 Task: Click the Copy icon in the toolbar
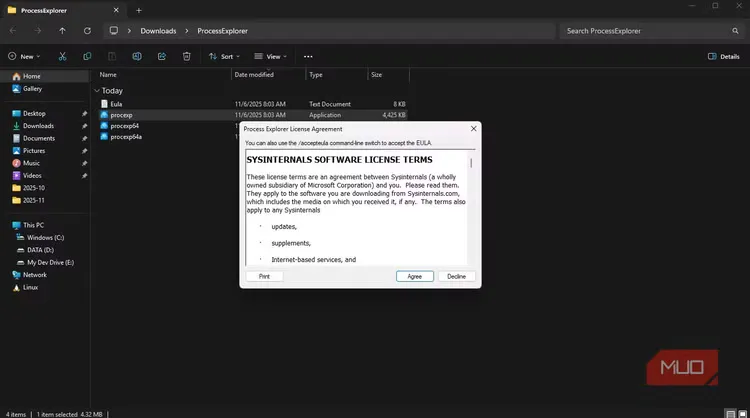click(x=87, y=56)
